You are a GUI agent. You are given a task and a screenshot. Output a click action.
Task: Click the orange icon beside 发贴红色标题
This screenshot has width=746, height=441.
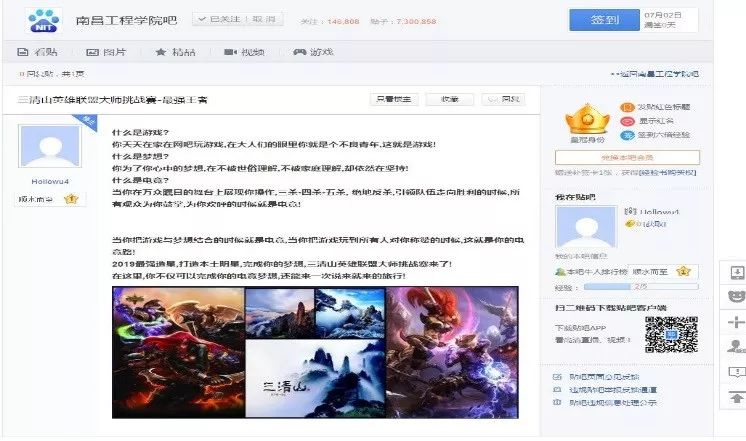click(x=628, y=107)
